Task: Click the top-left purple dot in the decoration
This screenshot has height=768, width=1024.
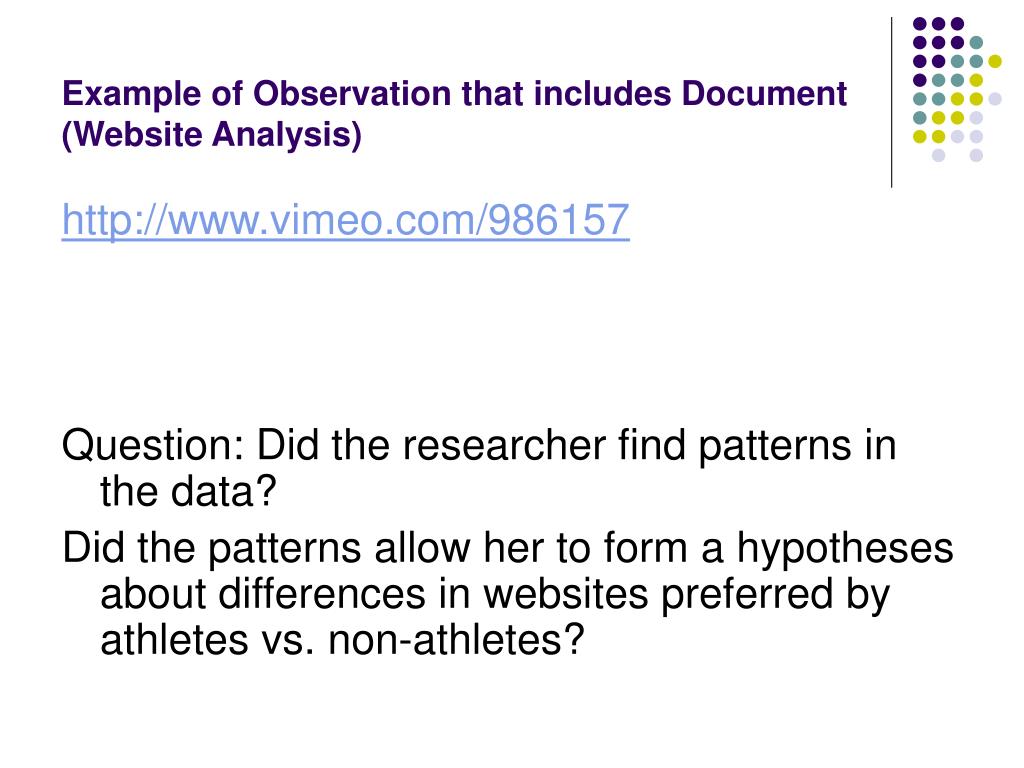Action: pyautogui.click(x=920, y=24)
